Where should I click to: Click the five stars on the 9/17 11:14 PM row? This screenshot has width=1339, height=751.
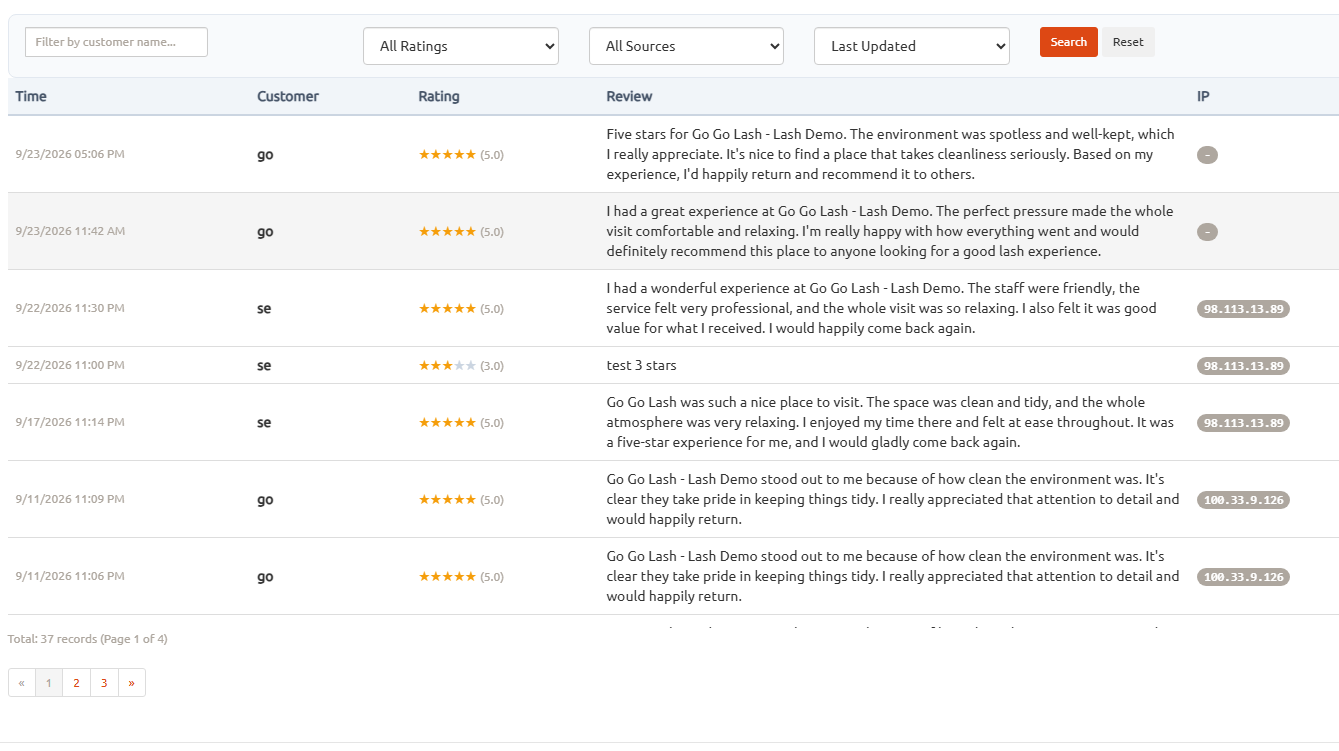point(447,422)
